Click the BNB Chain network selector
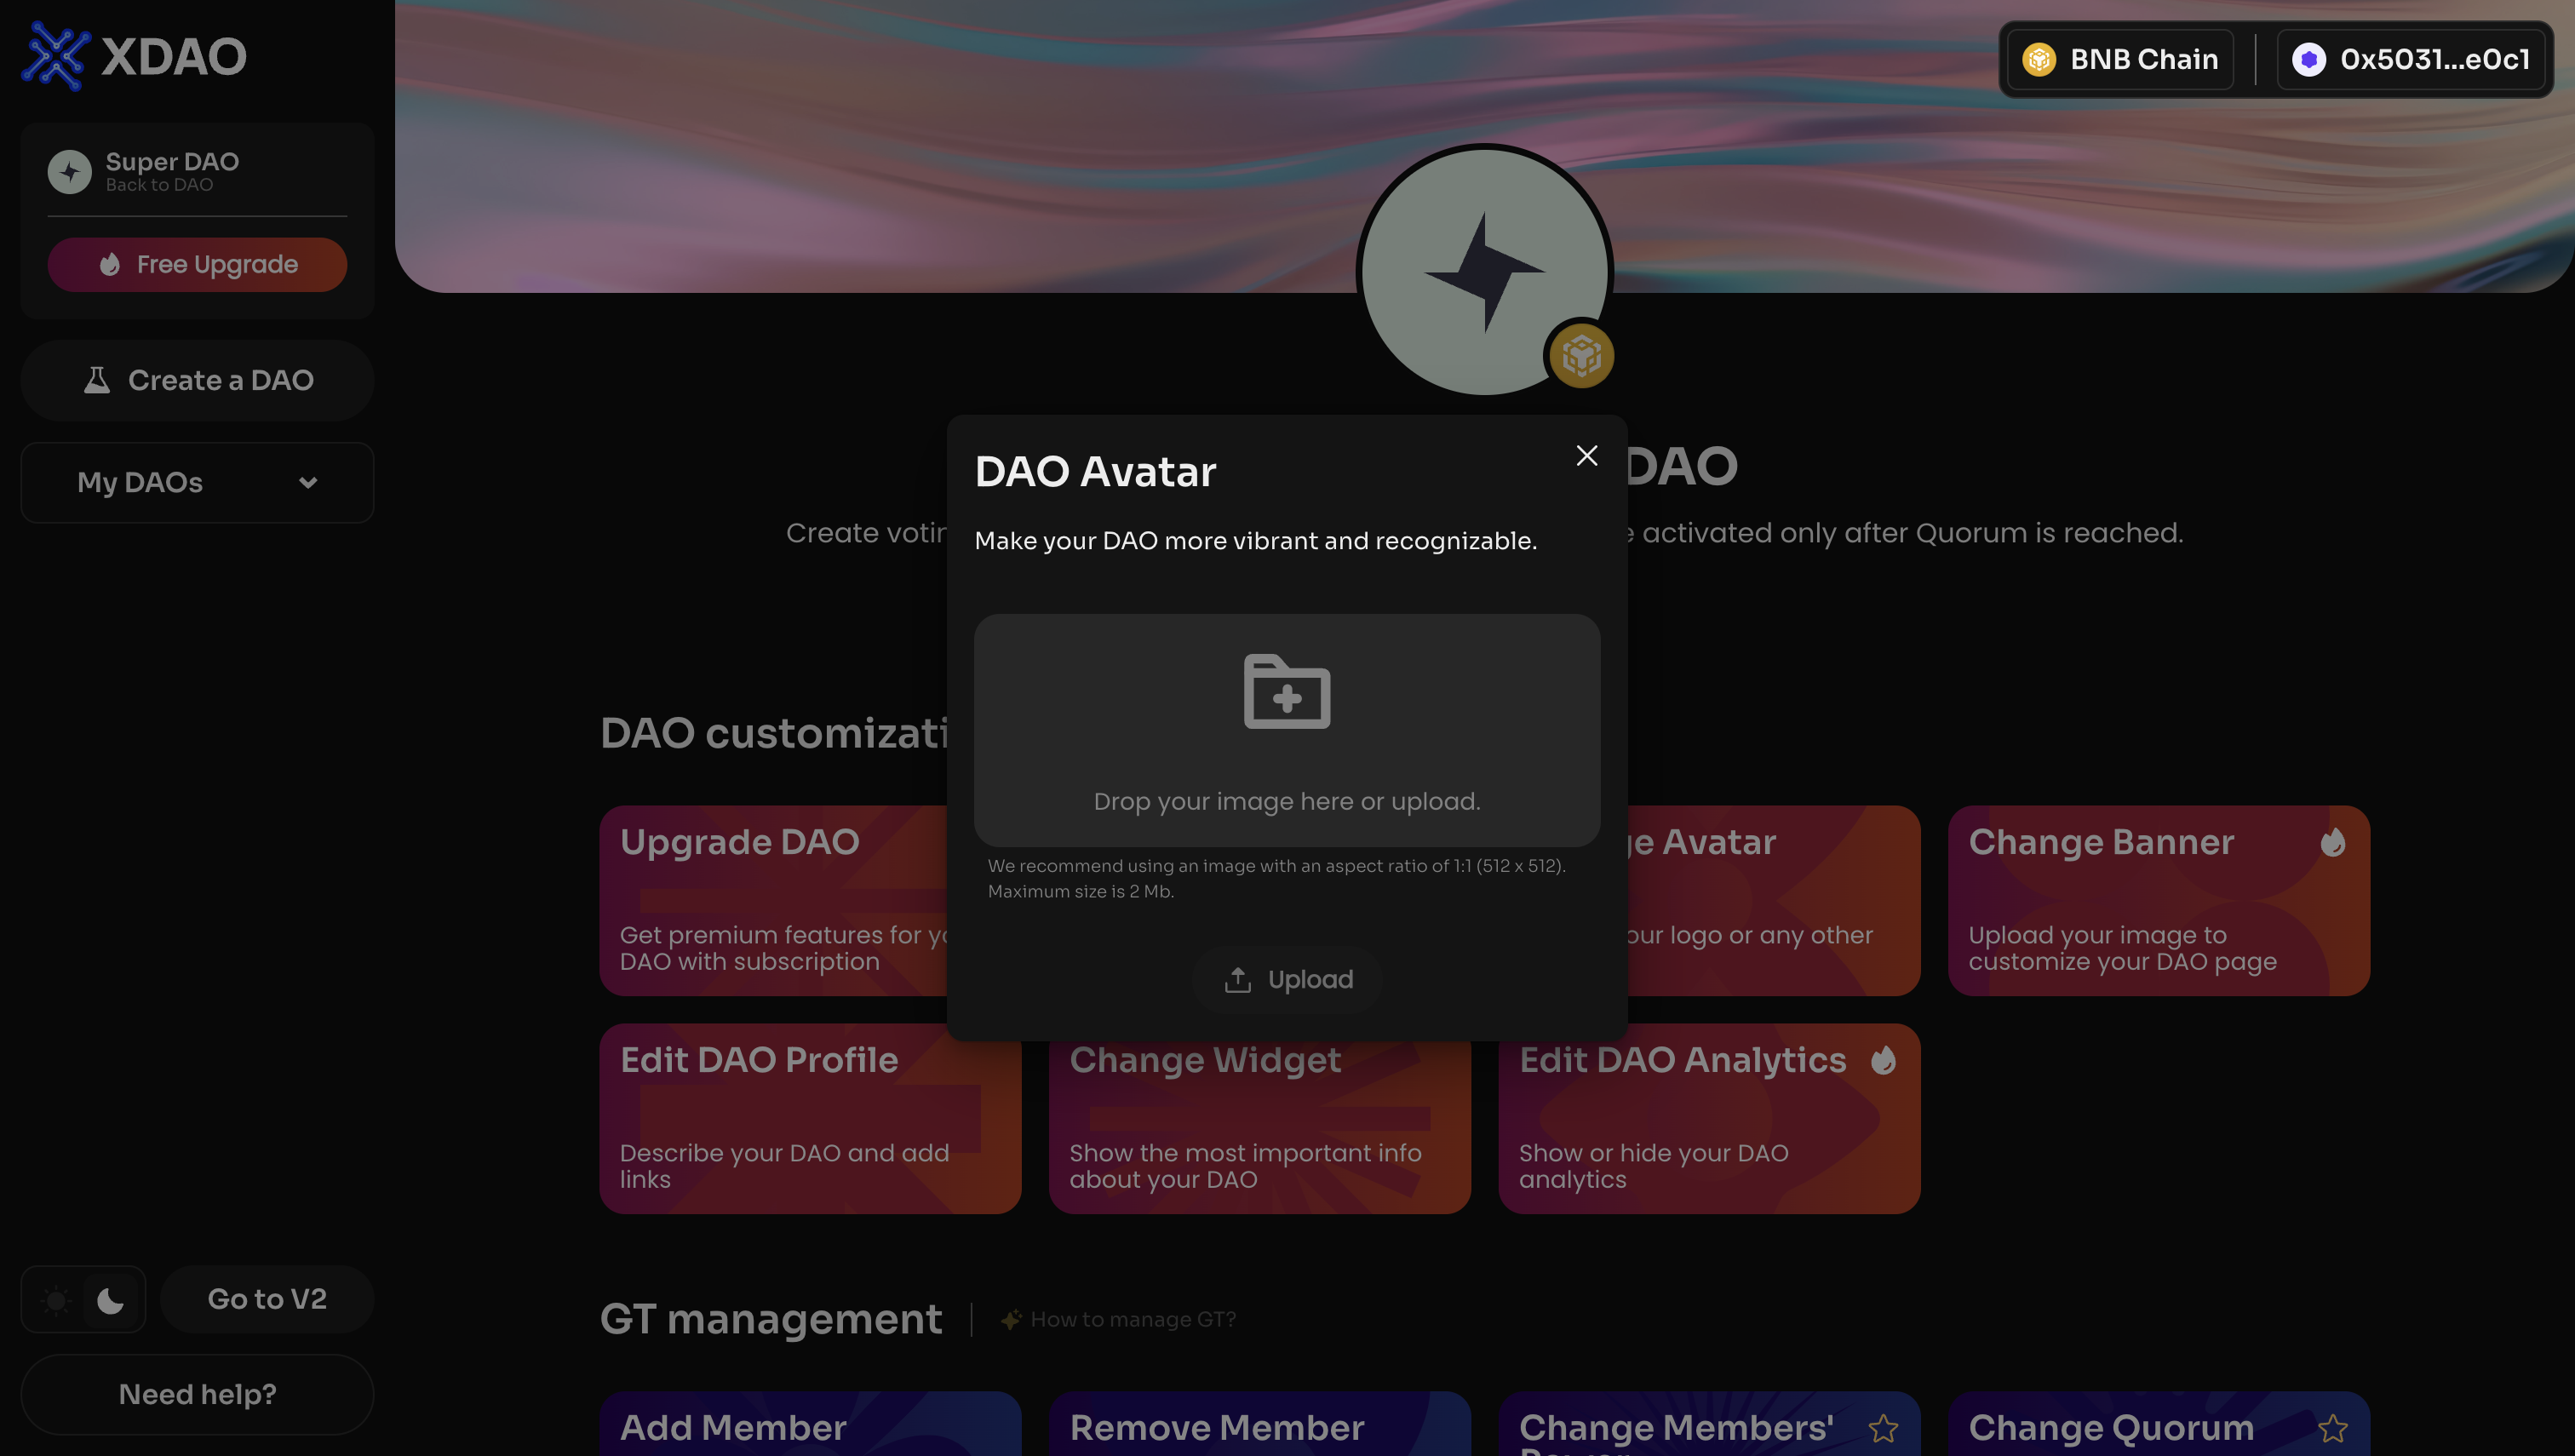Image resolution: width=2575 pixels, height=1456 pixels. tap(2120, 59)
